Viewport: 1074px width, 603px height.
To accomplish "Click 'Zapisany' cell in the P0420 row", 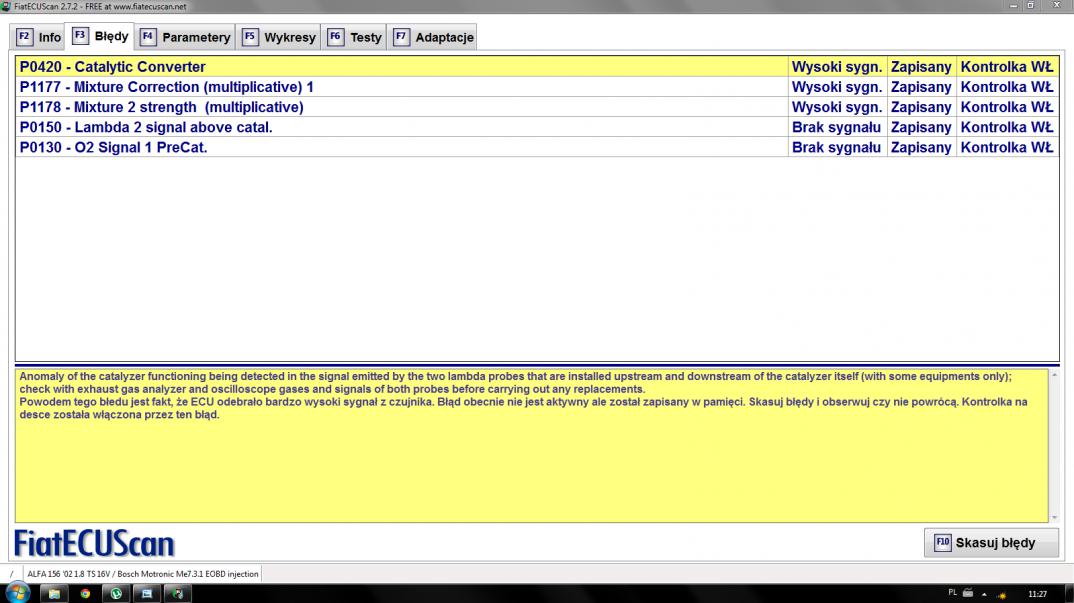I will (x=921, y=66).
